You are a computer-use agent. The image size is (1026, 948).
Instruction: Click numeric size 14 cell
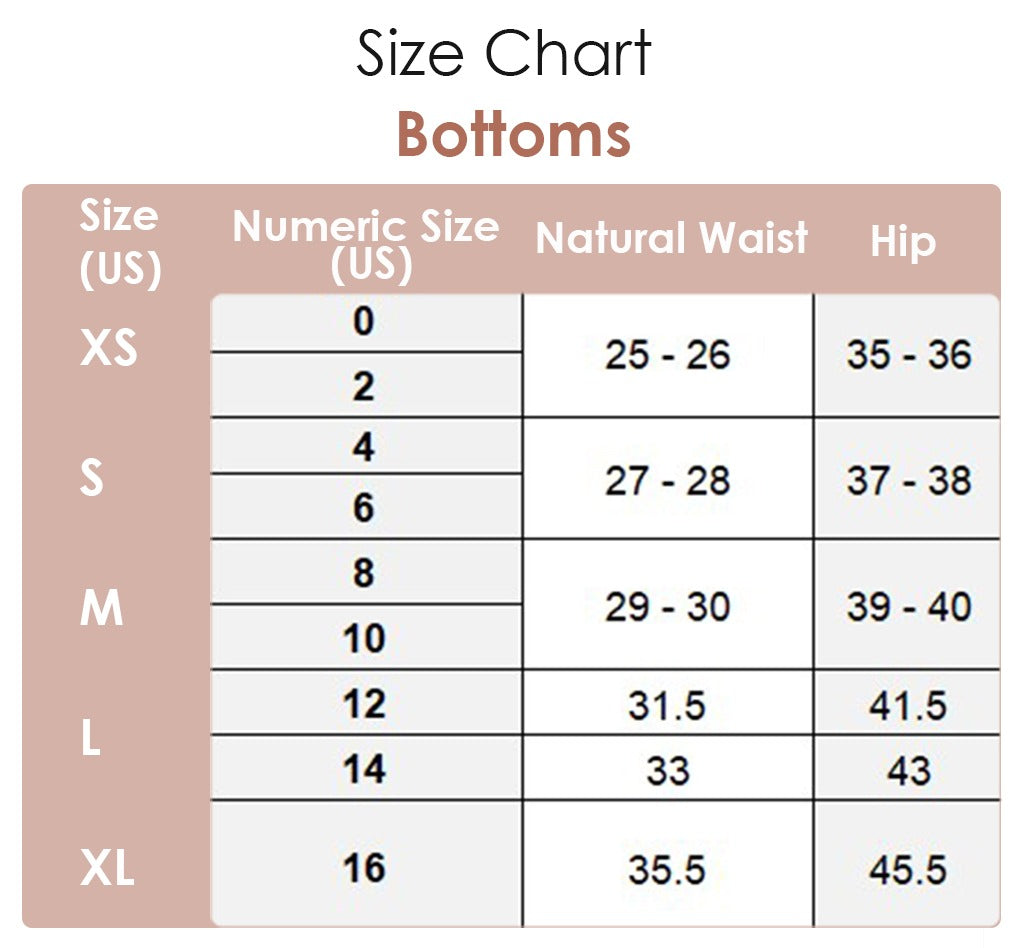point(364,769)
